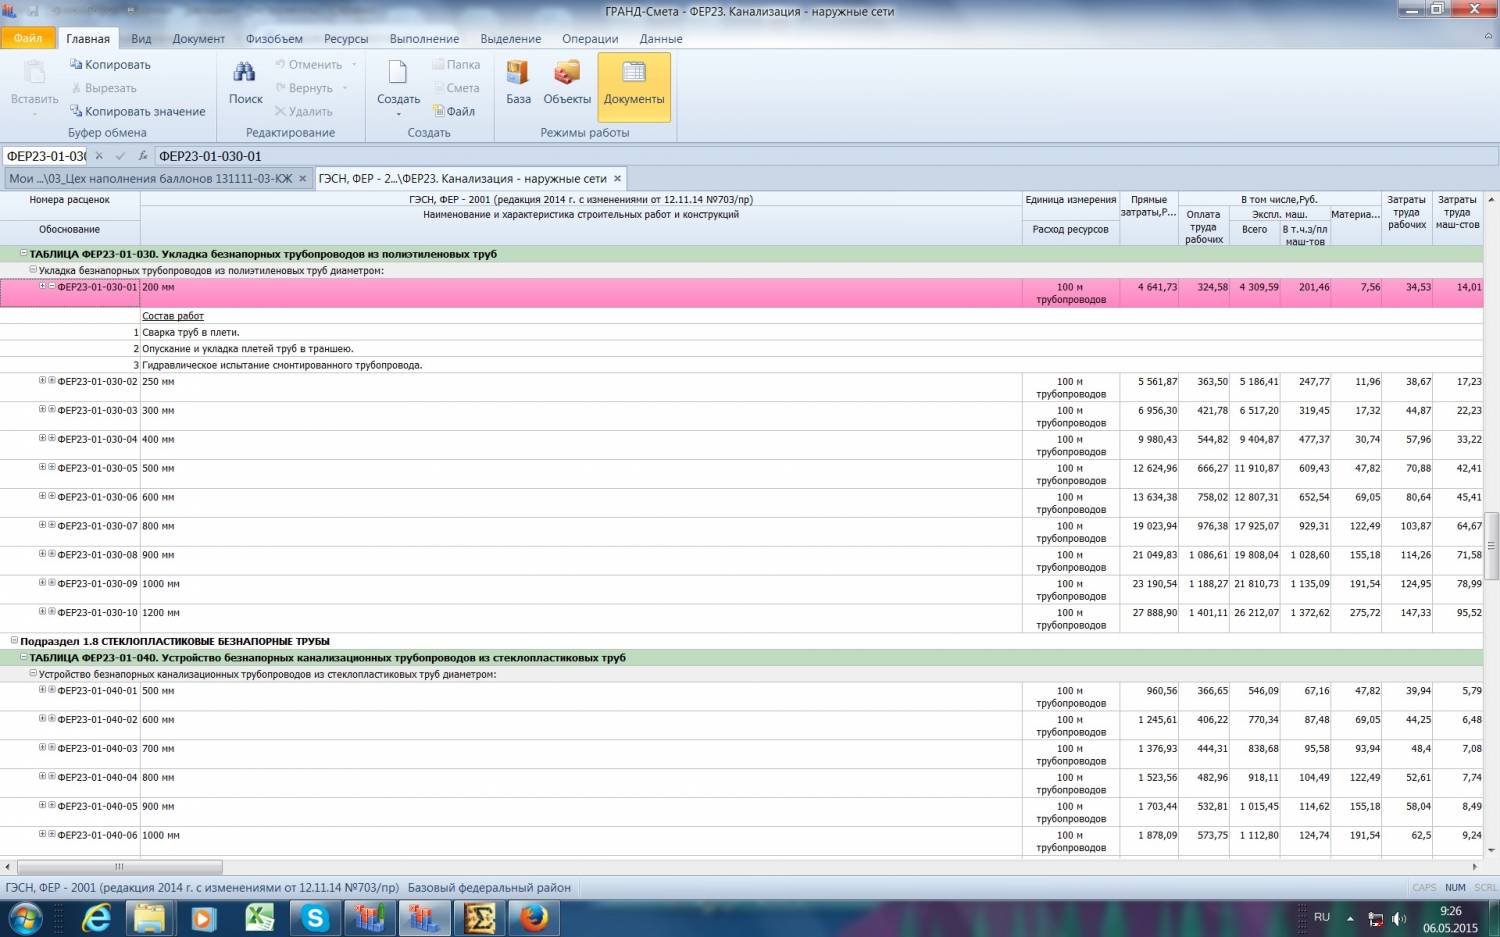Switch to the Ресурсы ribbon tab
Image resolution: width=1500 pixels, height=937 pixels.
tap(346, 39)
